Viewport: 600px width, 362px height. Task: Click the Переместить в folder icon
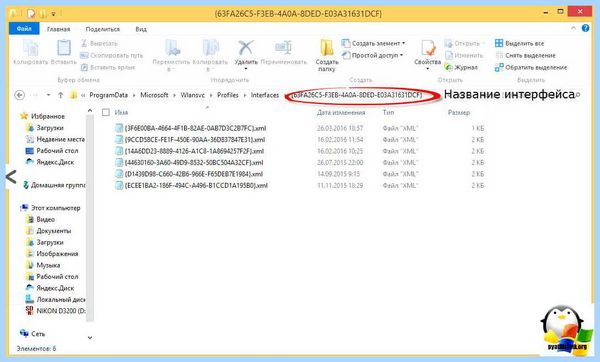[172, 49]
